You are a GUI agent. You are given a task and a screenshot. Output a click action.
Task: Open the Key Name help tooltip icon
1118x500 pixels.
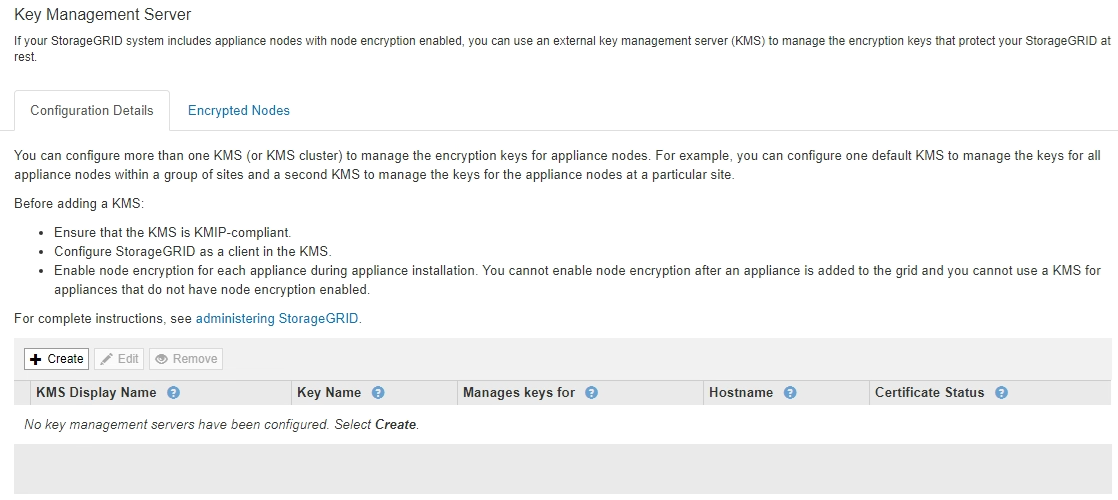(x=378, y=393)
